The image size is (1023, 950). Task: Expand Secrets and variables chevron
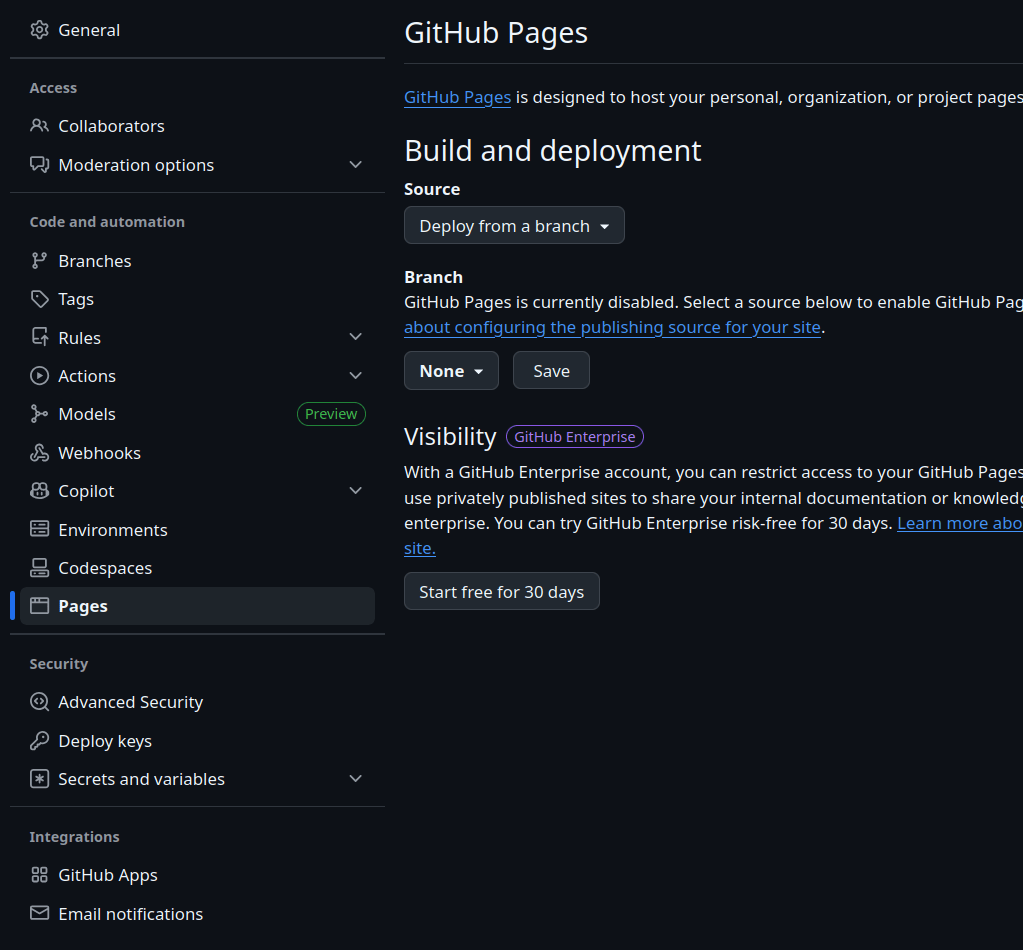click(x=356, y=779)
